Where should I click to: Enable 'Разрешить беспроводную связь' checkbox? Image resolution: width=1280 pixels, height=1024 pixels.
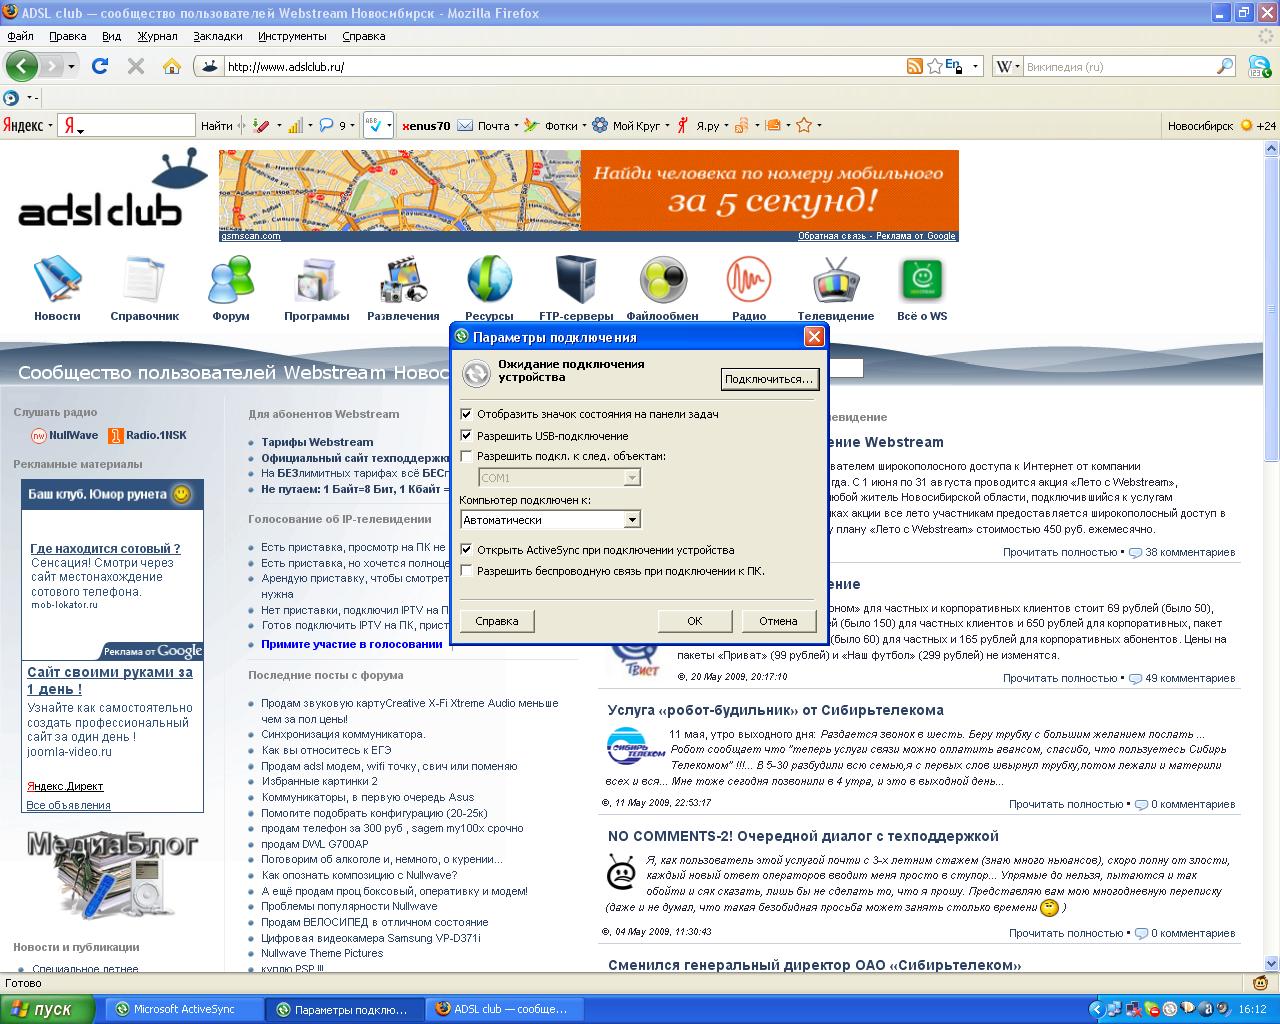(466, 571)
